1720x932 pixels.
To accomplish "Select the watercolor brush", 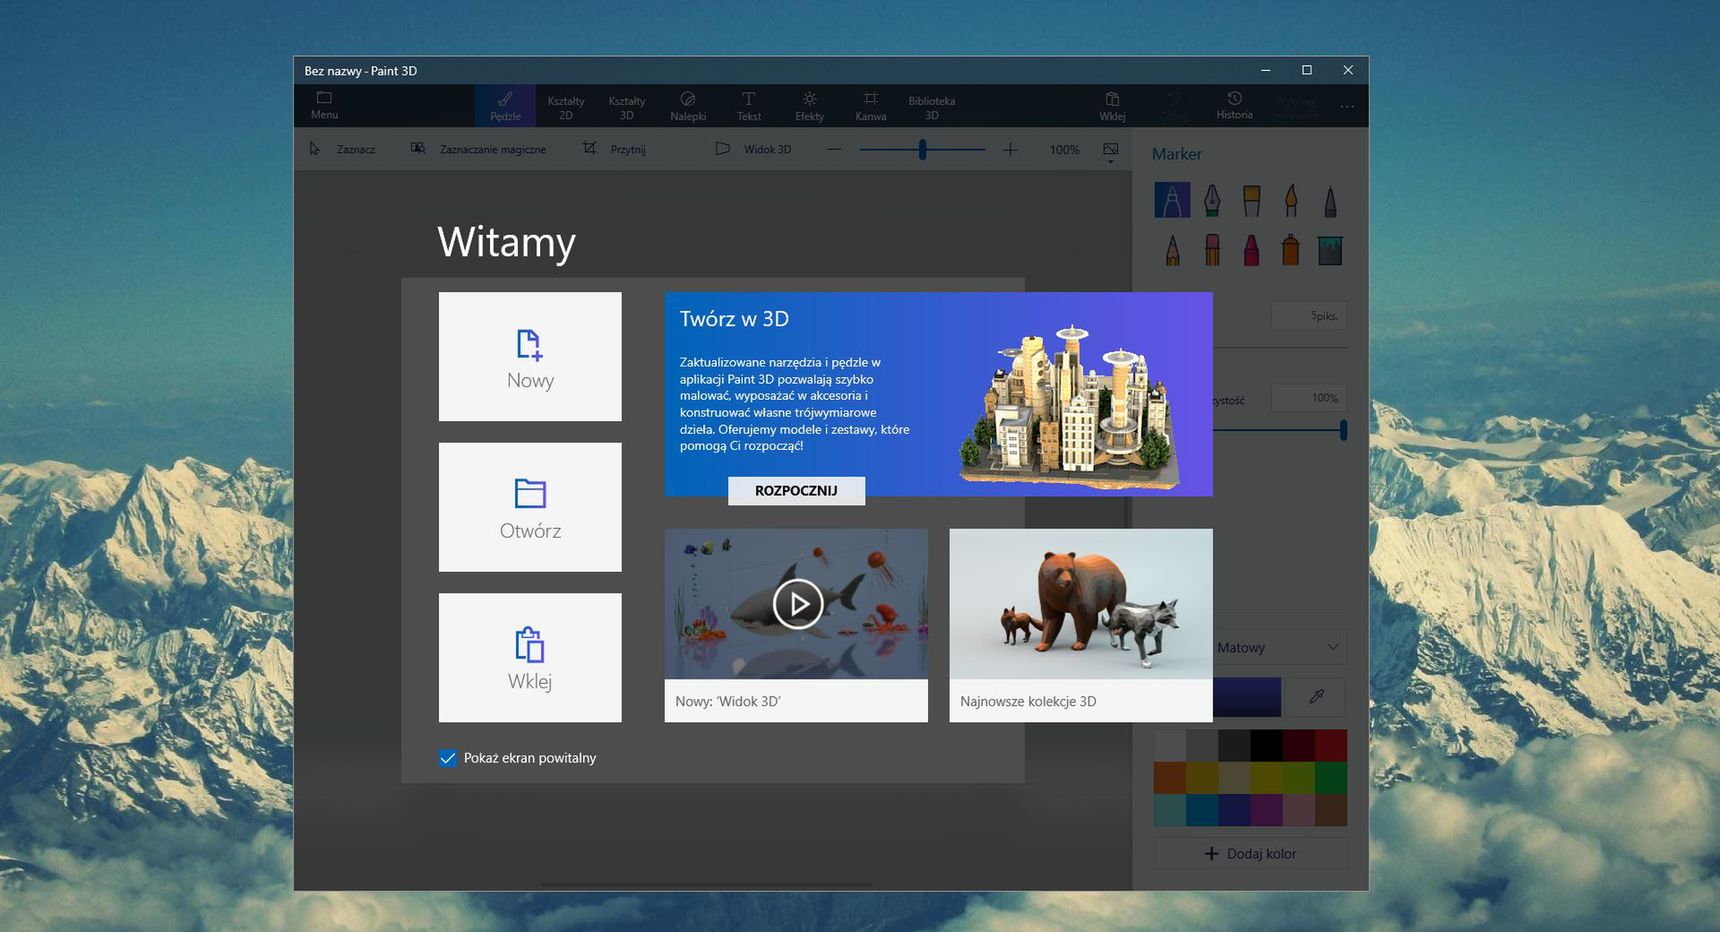I will click(1291, 200).
